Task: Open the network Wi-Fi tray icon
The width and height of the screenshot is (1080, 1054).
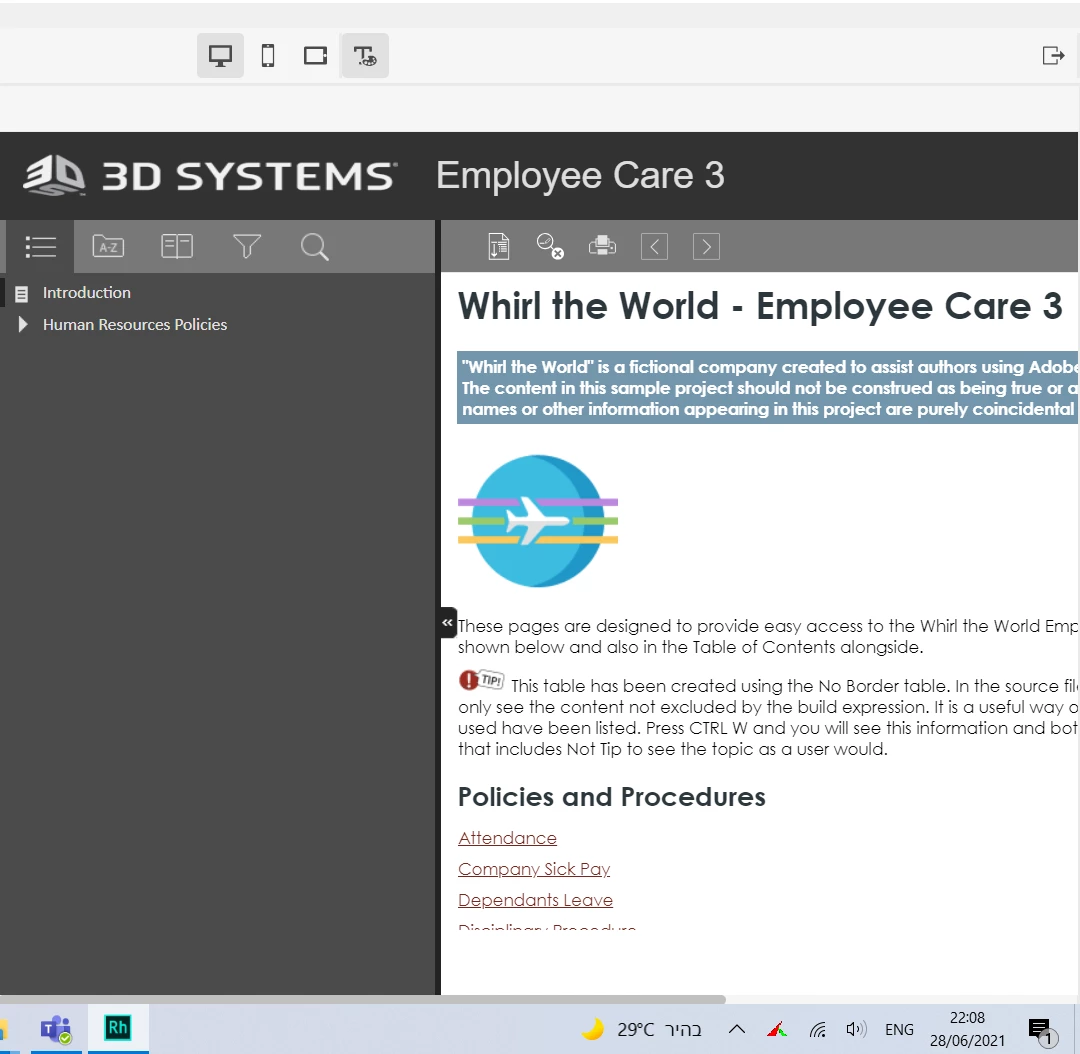Action: (x=818, y=1030)
